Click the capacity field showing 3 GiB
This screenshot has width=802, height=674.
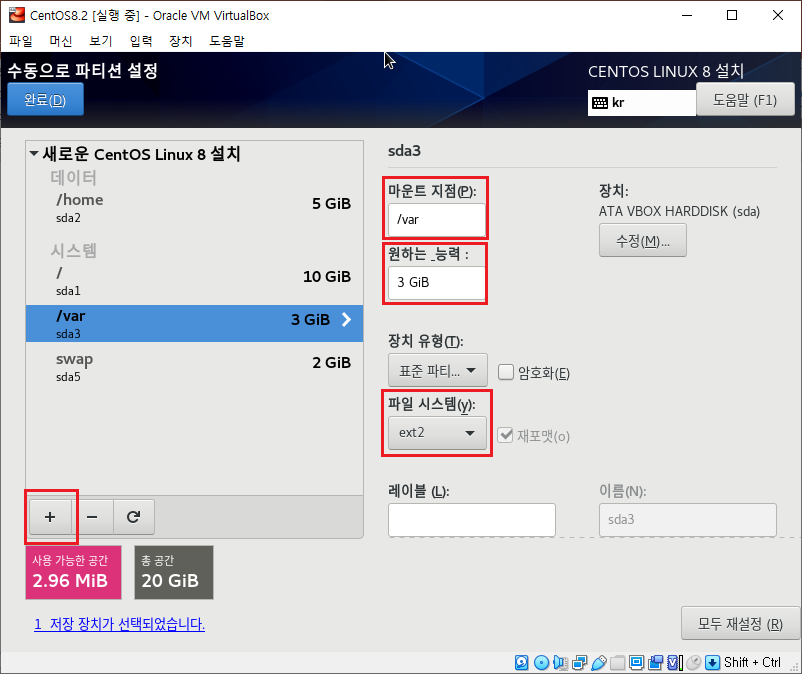point(437,283)
